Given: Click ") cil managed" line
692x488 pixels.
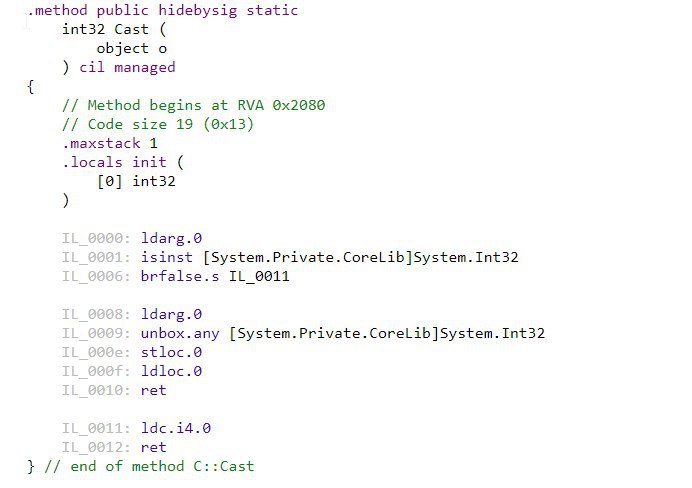Looking at the screenshot, I should pyautogui.click(x=119, y=68).
